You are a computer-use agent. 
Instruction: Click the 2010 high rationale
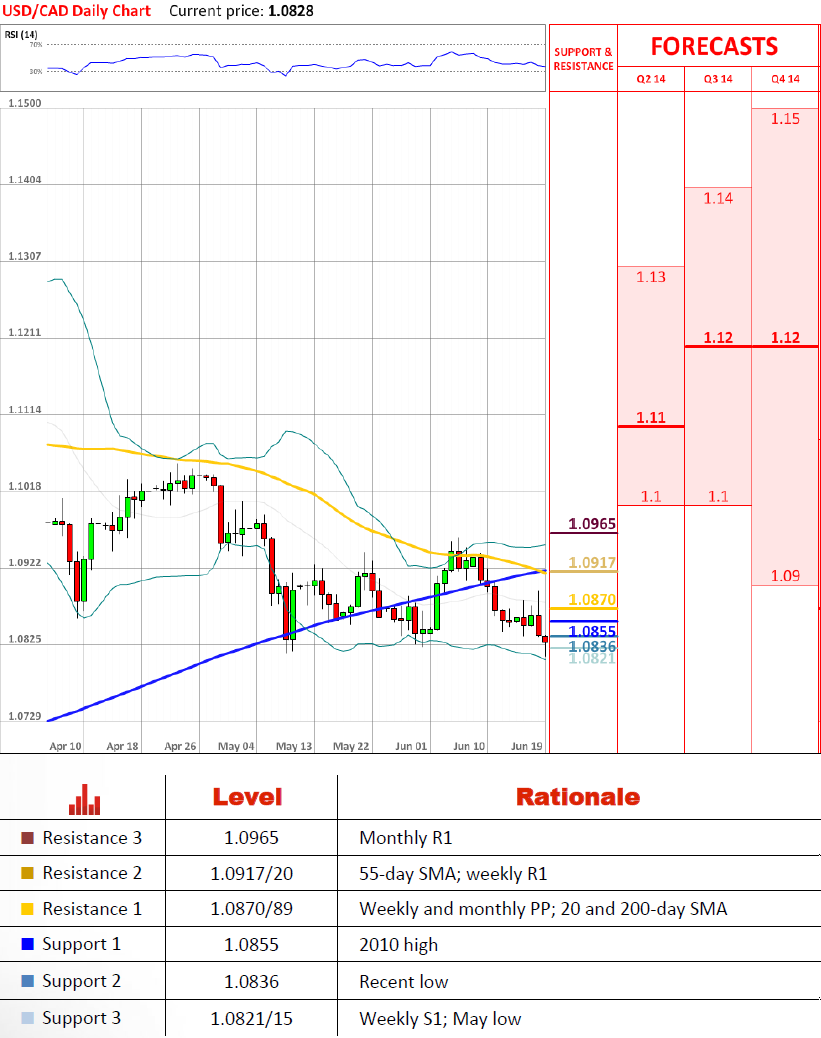tap(399, 945)
